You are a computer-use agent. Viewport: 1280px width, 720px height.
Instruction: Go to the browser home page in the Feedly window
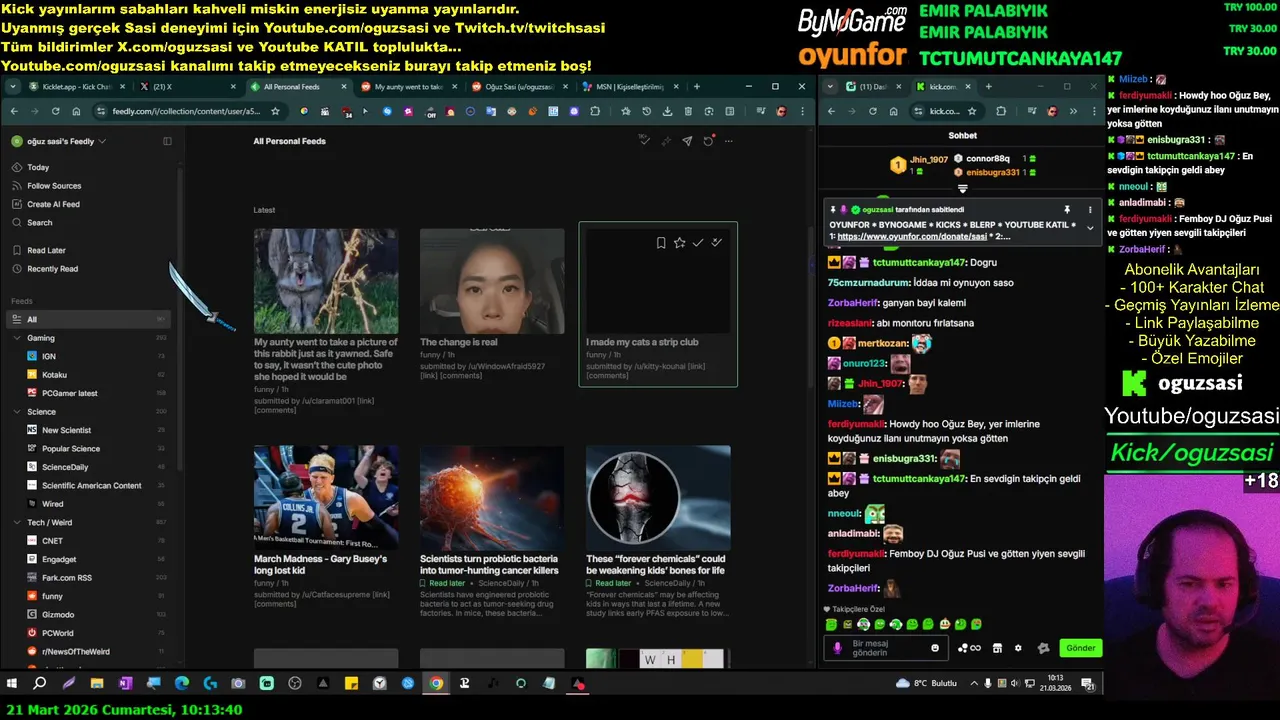click(x=76, y=111)
